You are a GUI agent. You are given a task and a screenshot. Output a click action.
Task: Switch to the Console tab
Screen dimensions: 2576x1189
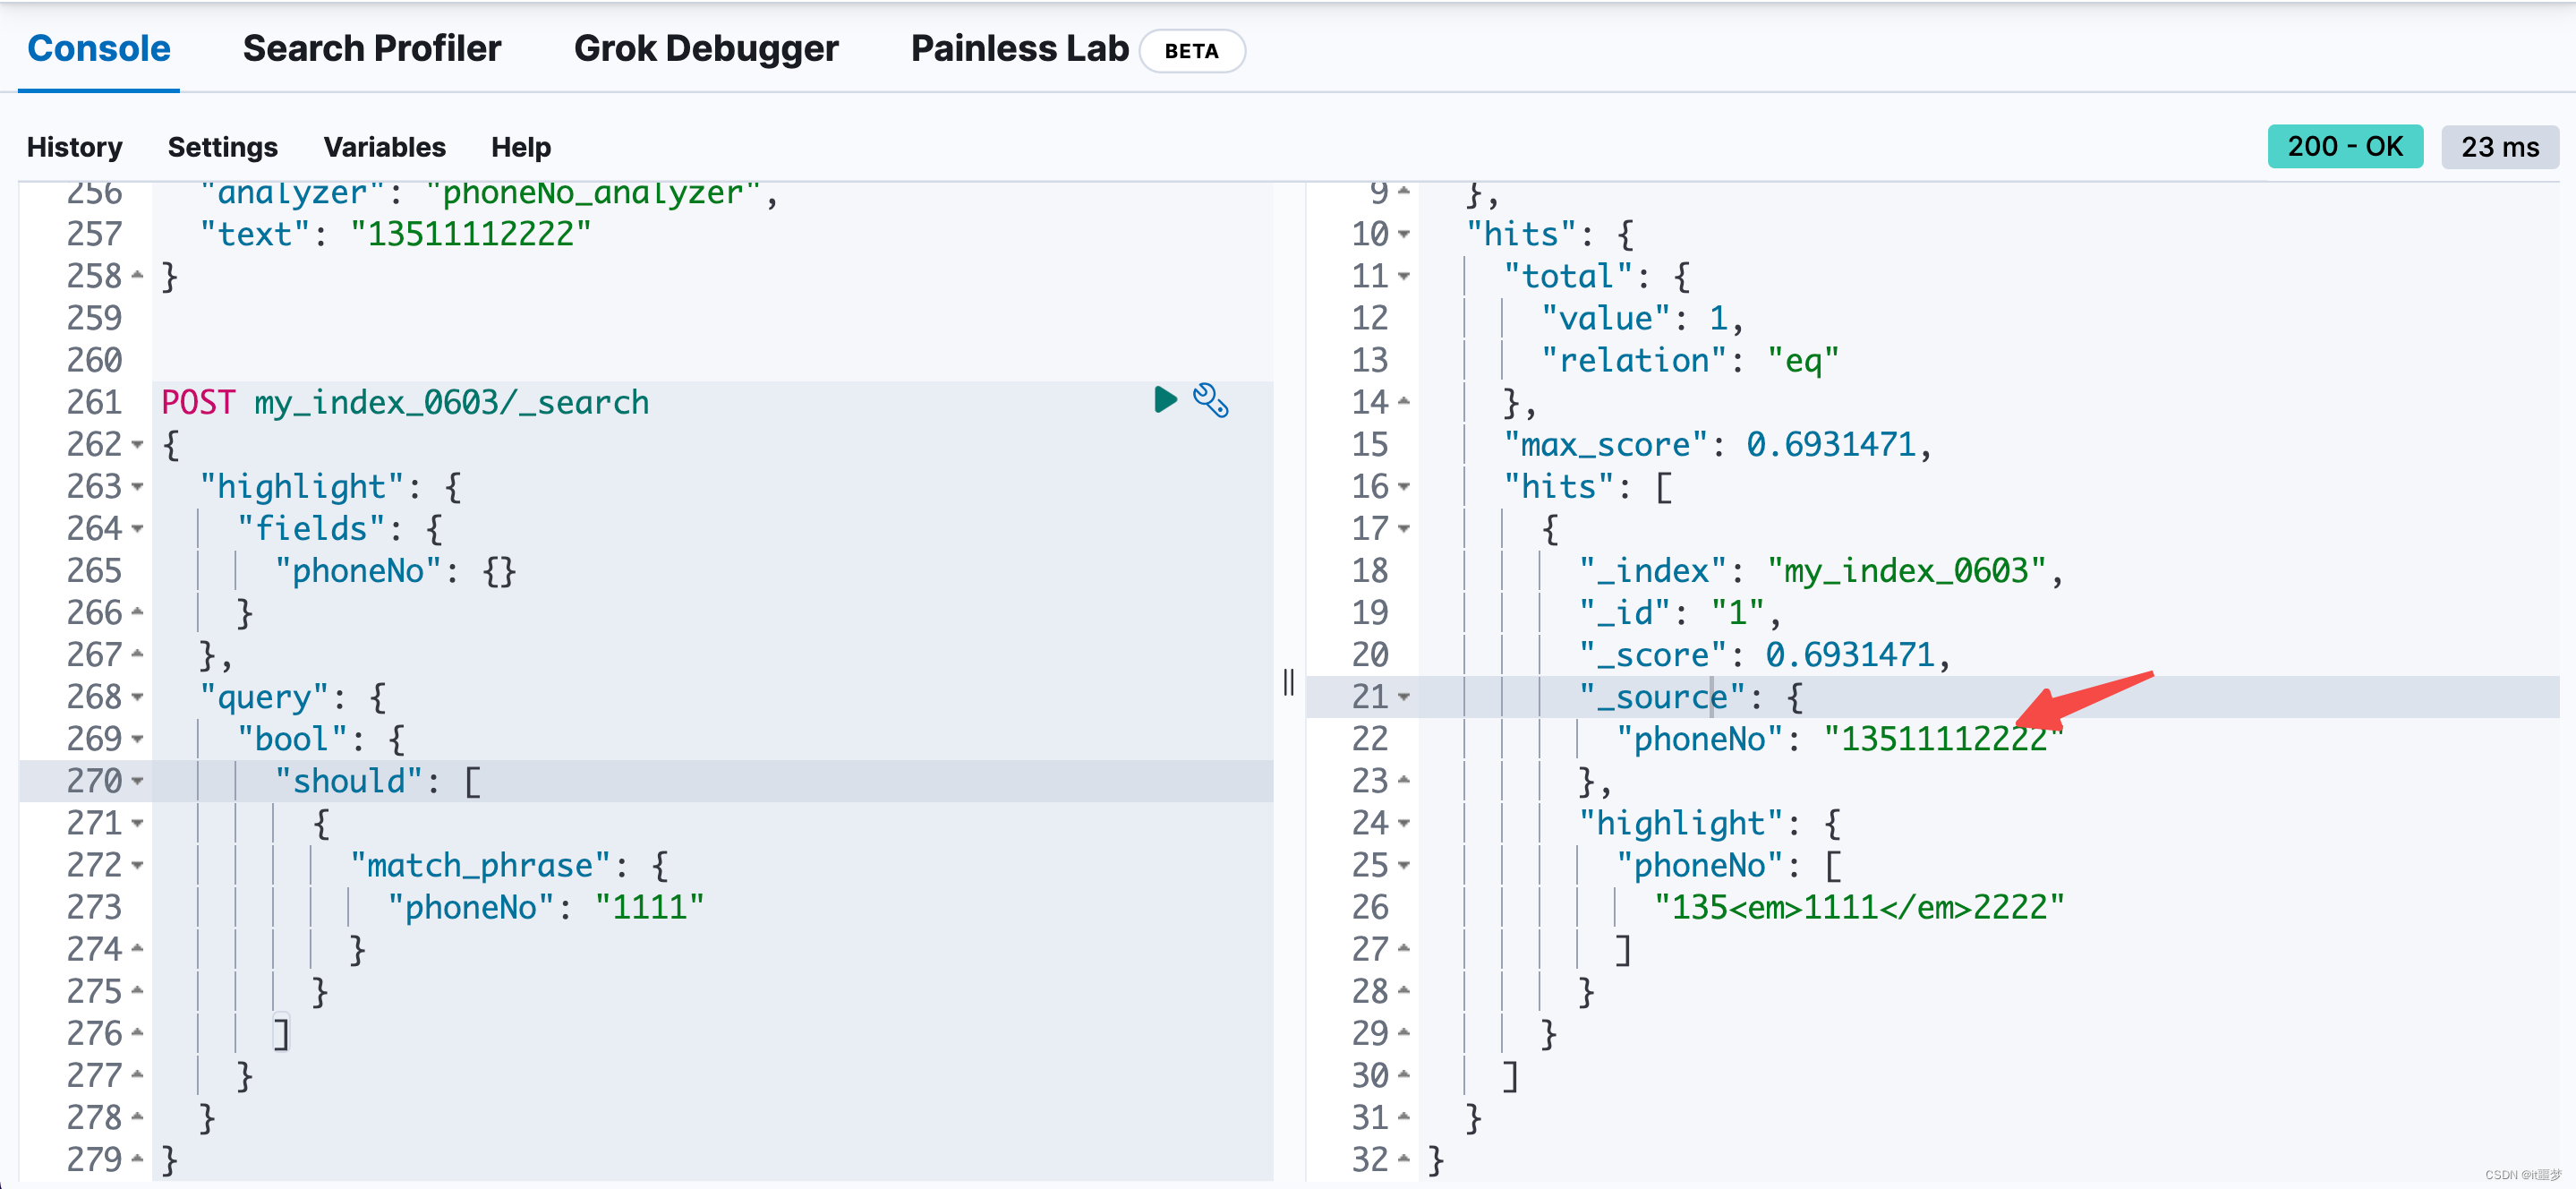tap(99, 48)
